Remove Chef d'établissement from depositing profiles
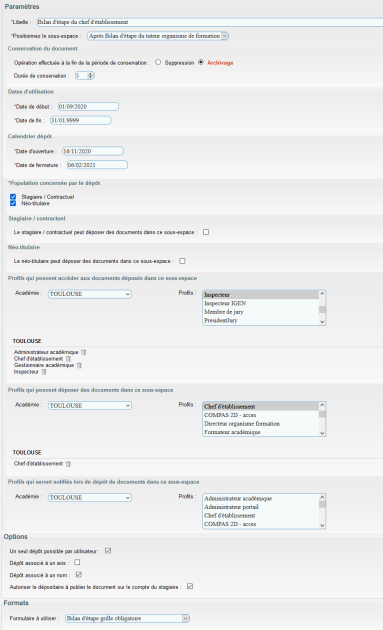 [x=68, y=464]
